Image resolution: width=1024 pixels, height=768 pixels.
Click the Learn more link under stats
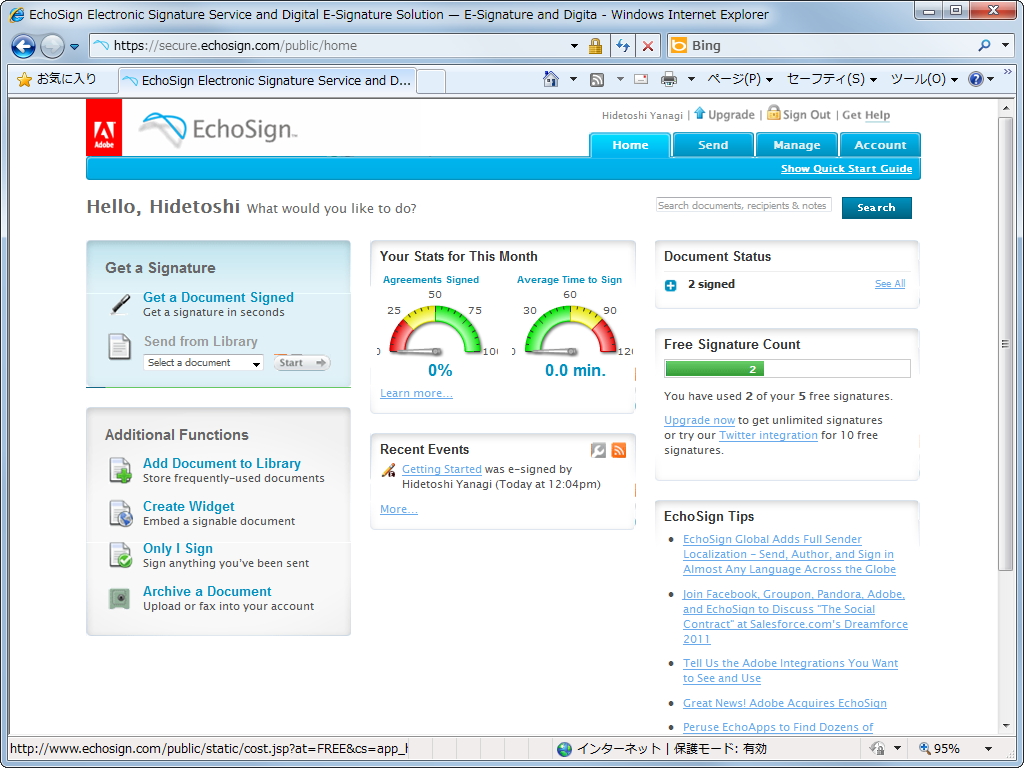[x=416, y=393]
